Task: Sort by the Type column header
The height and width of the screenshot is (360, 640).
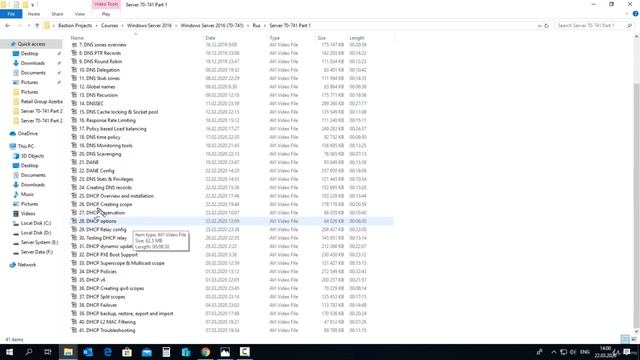Action: [274, 38]
